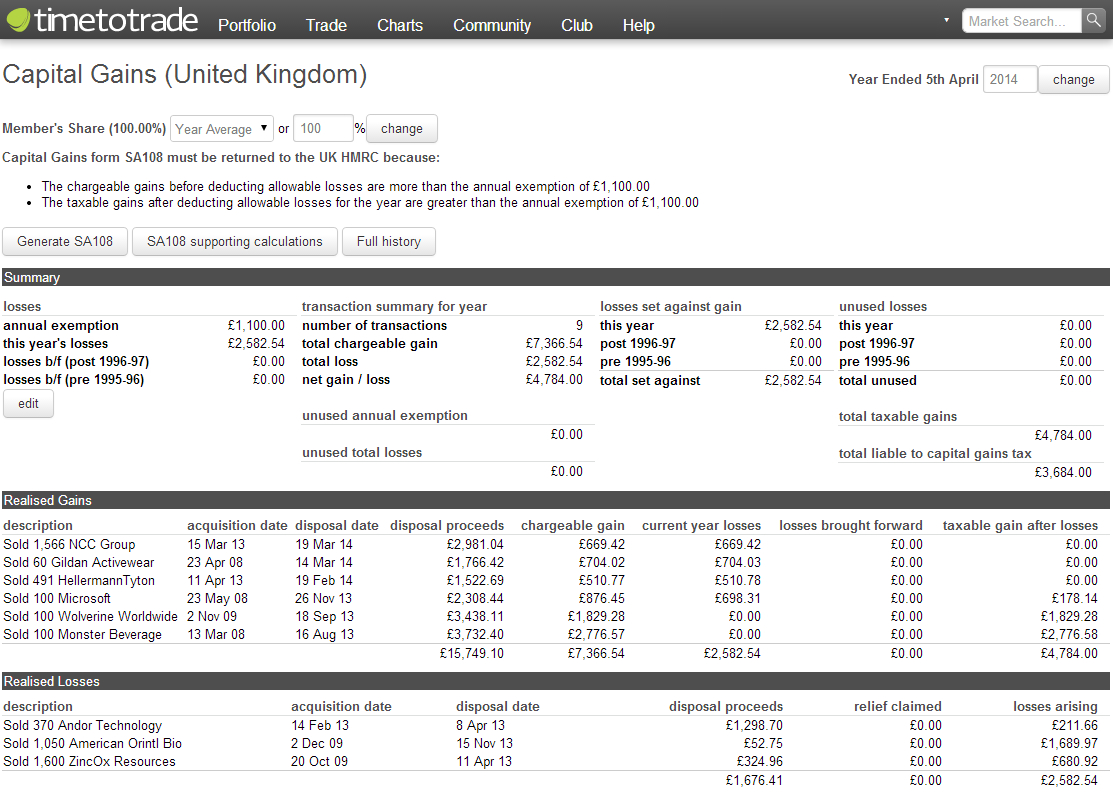Viewport: 1113px width, 799px height.
Task: Click the year ended input showing 2014
Action: 1010,80
